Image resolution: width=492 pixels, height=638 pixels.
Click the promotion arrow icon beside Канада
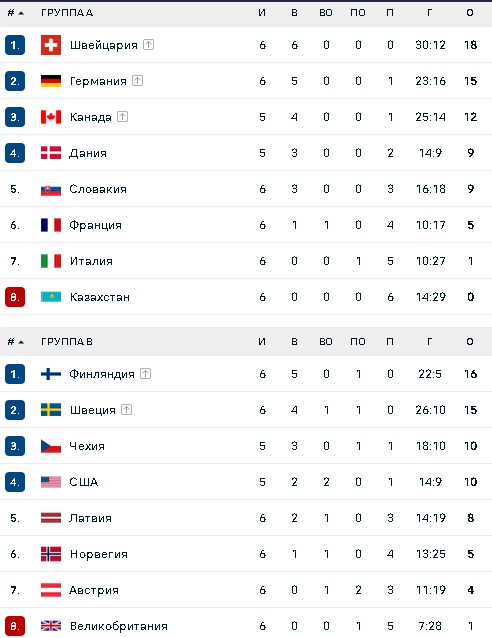[x=122, y=117]
